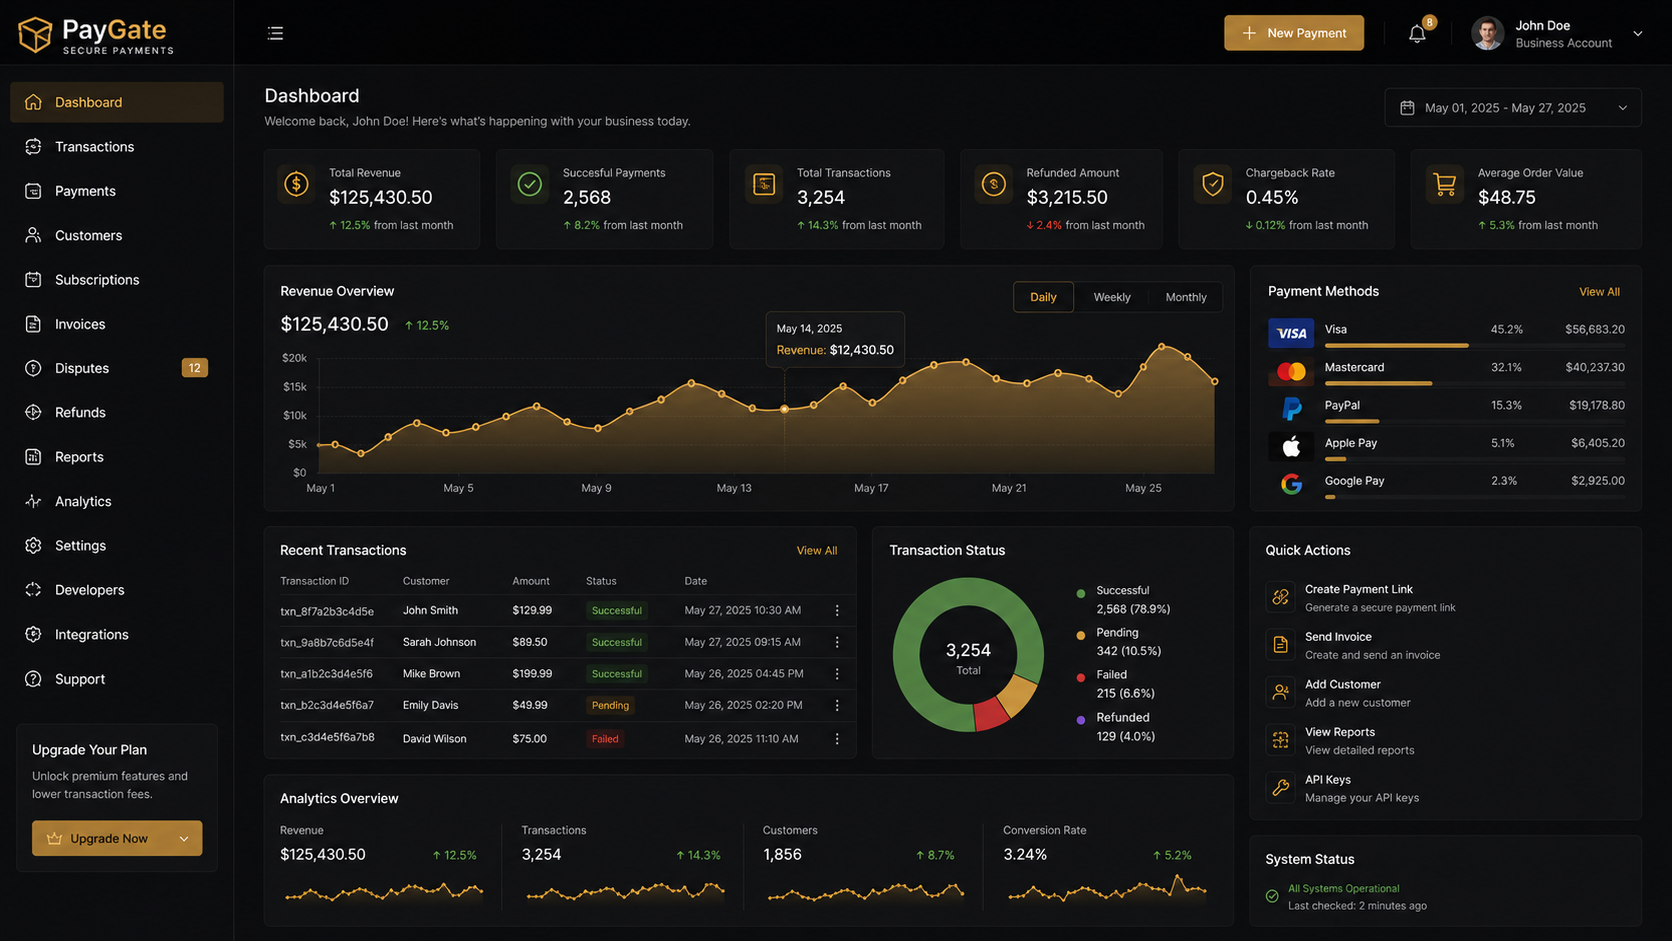
Task: Click the Add Customer person icon
Action: tap(1280, 692)
